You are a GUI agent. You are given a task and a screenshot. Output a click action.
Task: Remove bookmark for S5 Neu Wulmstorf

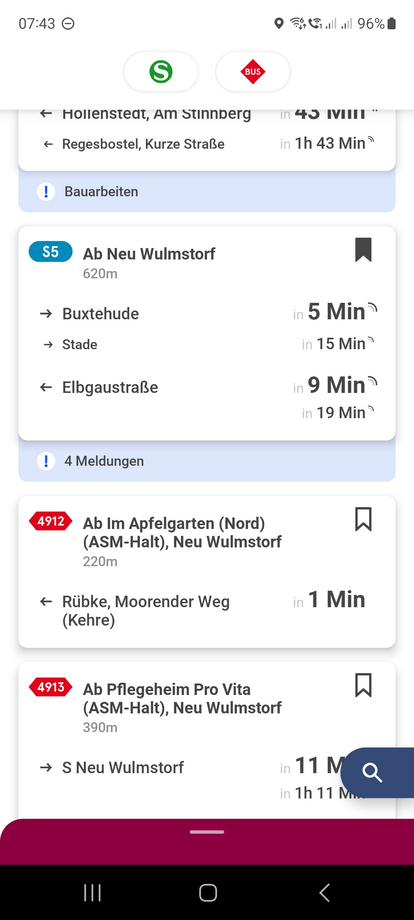pyautogui.click(x=363, y=250)
